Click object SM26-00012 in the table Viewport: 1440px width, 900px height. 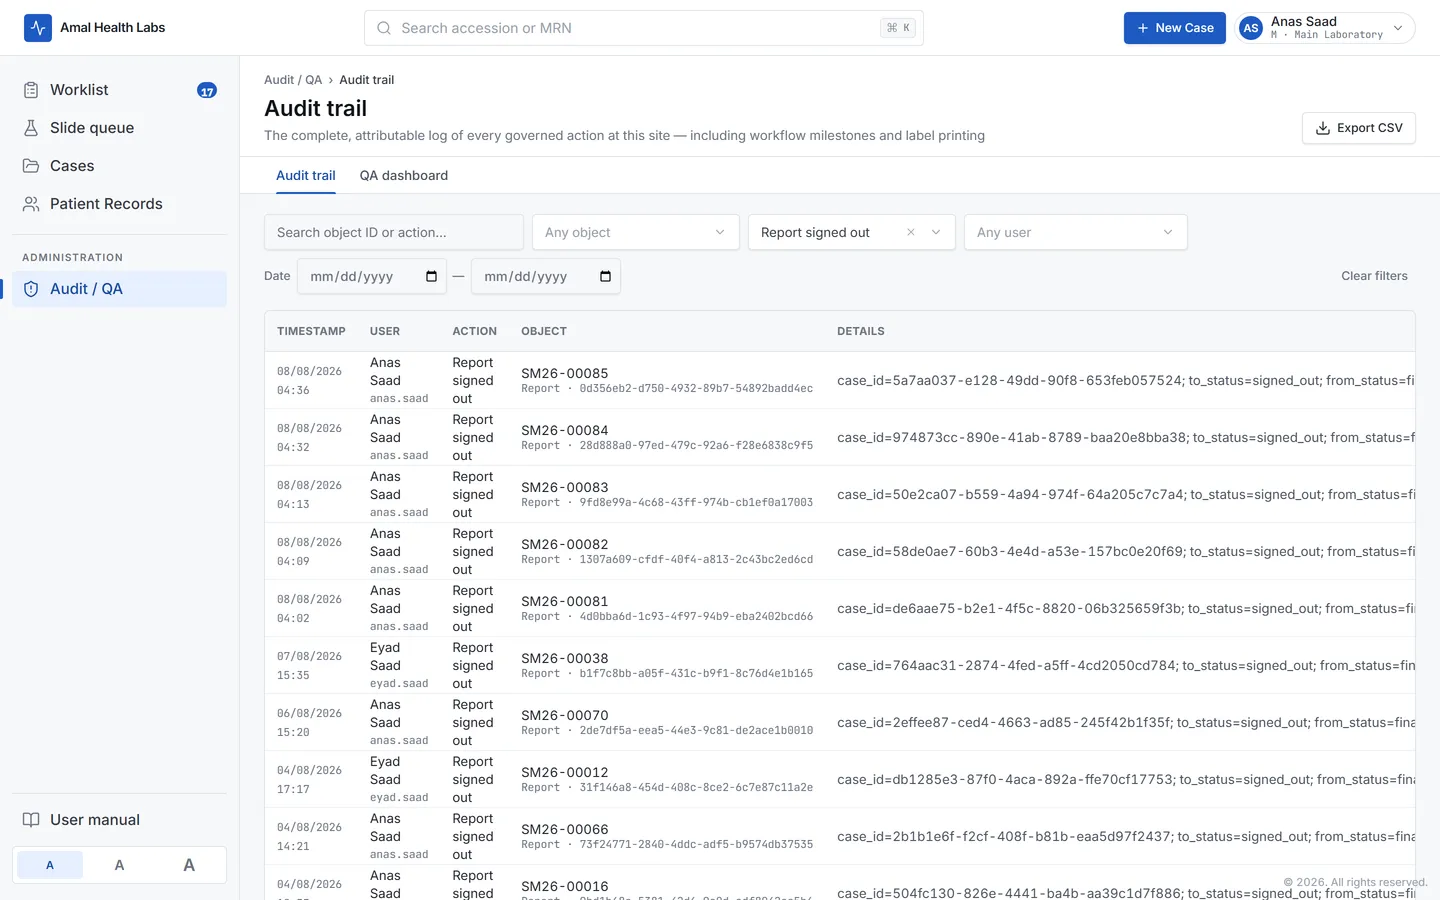click(565, 772)
